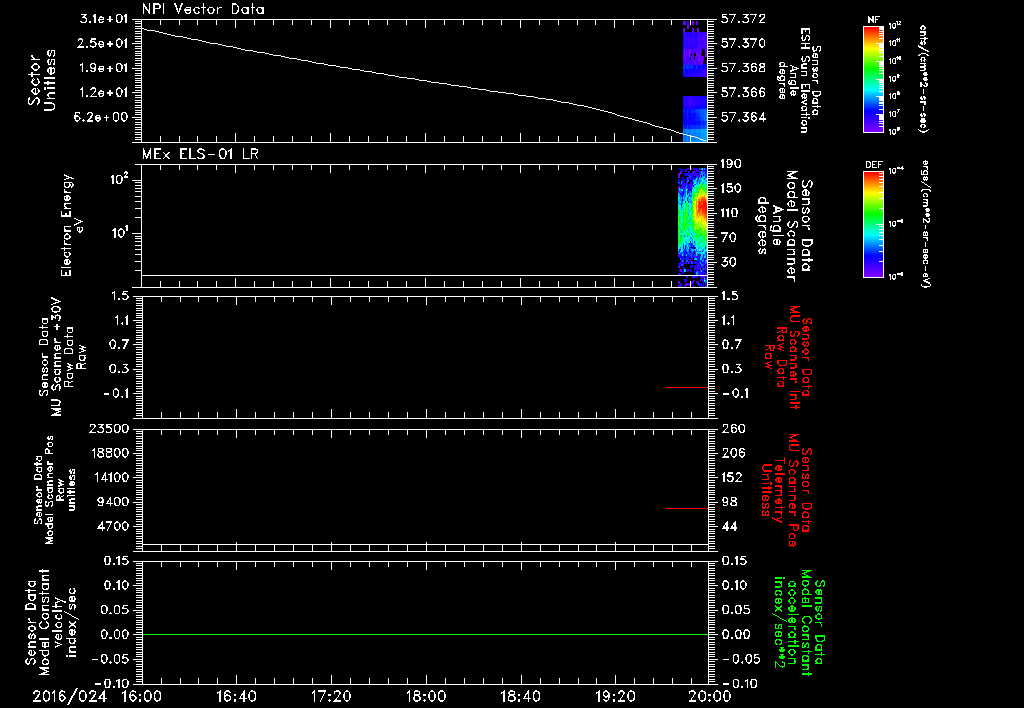The image size is (1024, 708).
Task: Click the 'MU Scanner +30V Raw Data' axis label
Action: click(63, 357)
